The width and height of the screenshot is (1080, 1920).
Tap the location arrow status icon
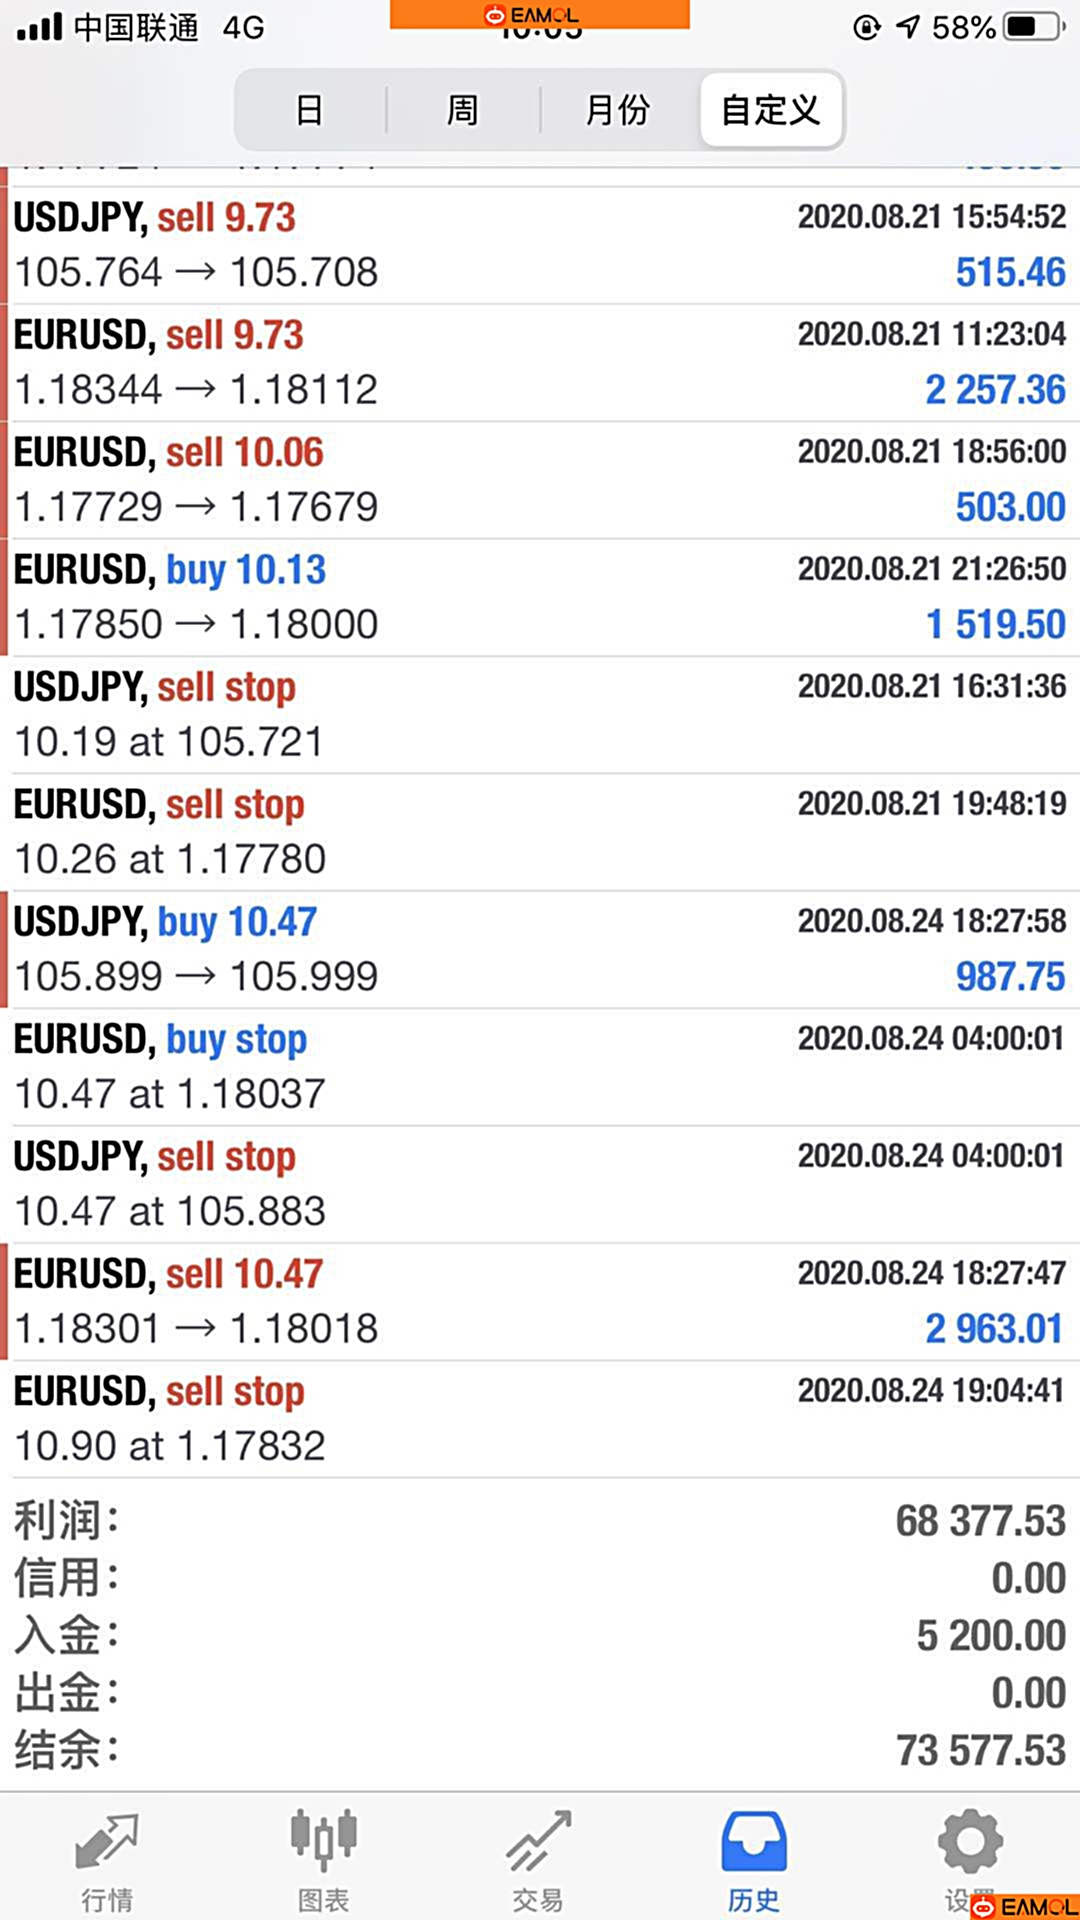[x=908, y=27]
